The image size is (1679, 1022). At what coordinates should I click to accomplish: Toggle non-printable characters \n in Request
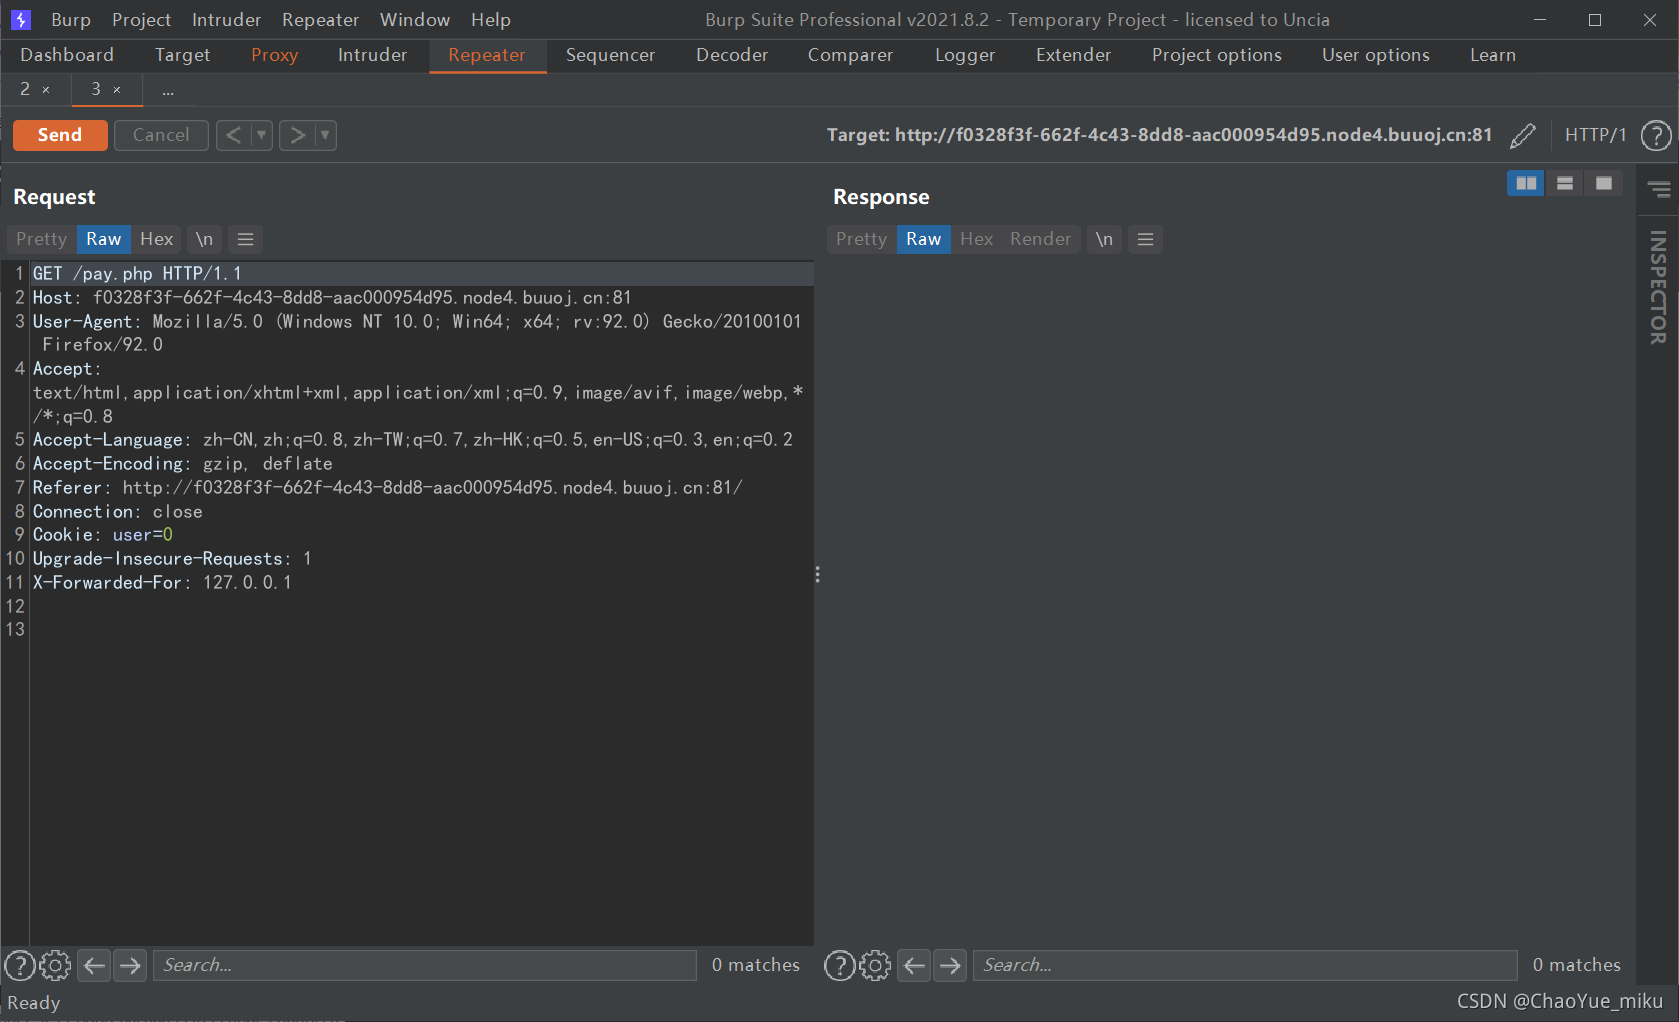point(204,239)
